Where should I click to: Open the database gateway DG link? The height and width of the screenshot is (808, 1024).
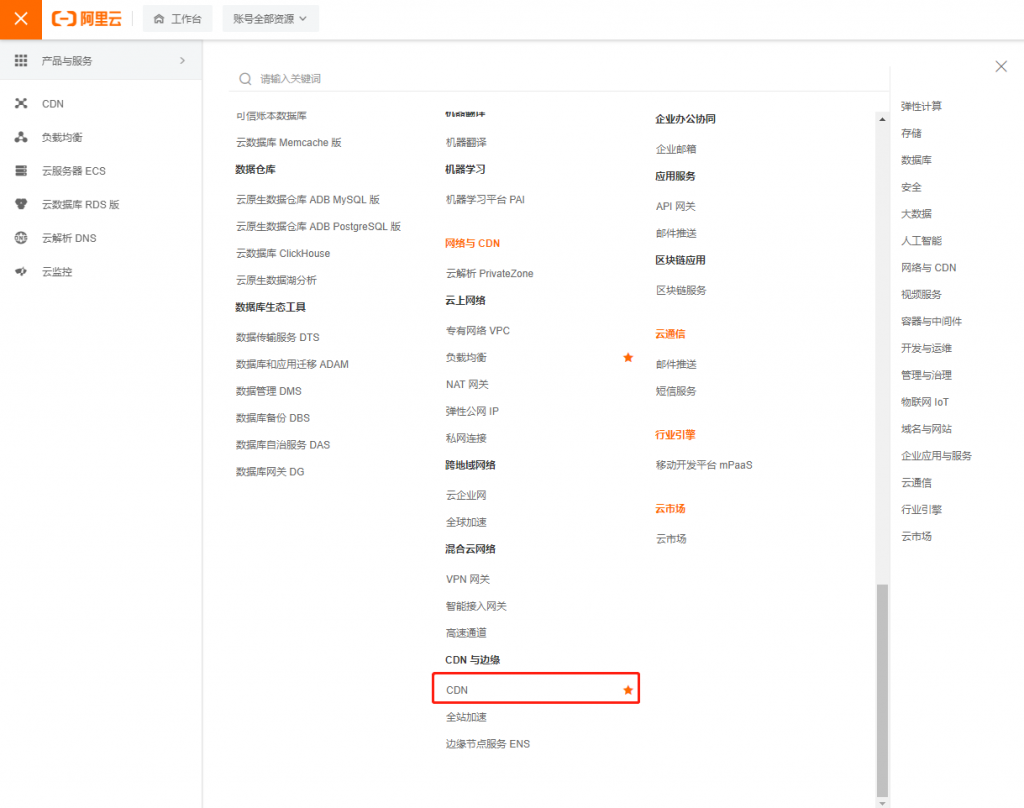pyautogui.click(x=270, y=472)
